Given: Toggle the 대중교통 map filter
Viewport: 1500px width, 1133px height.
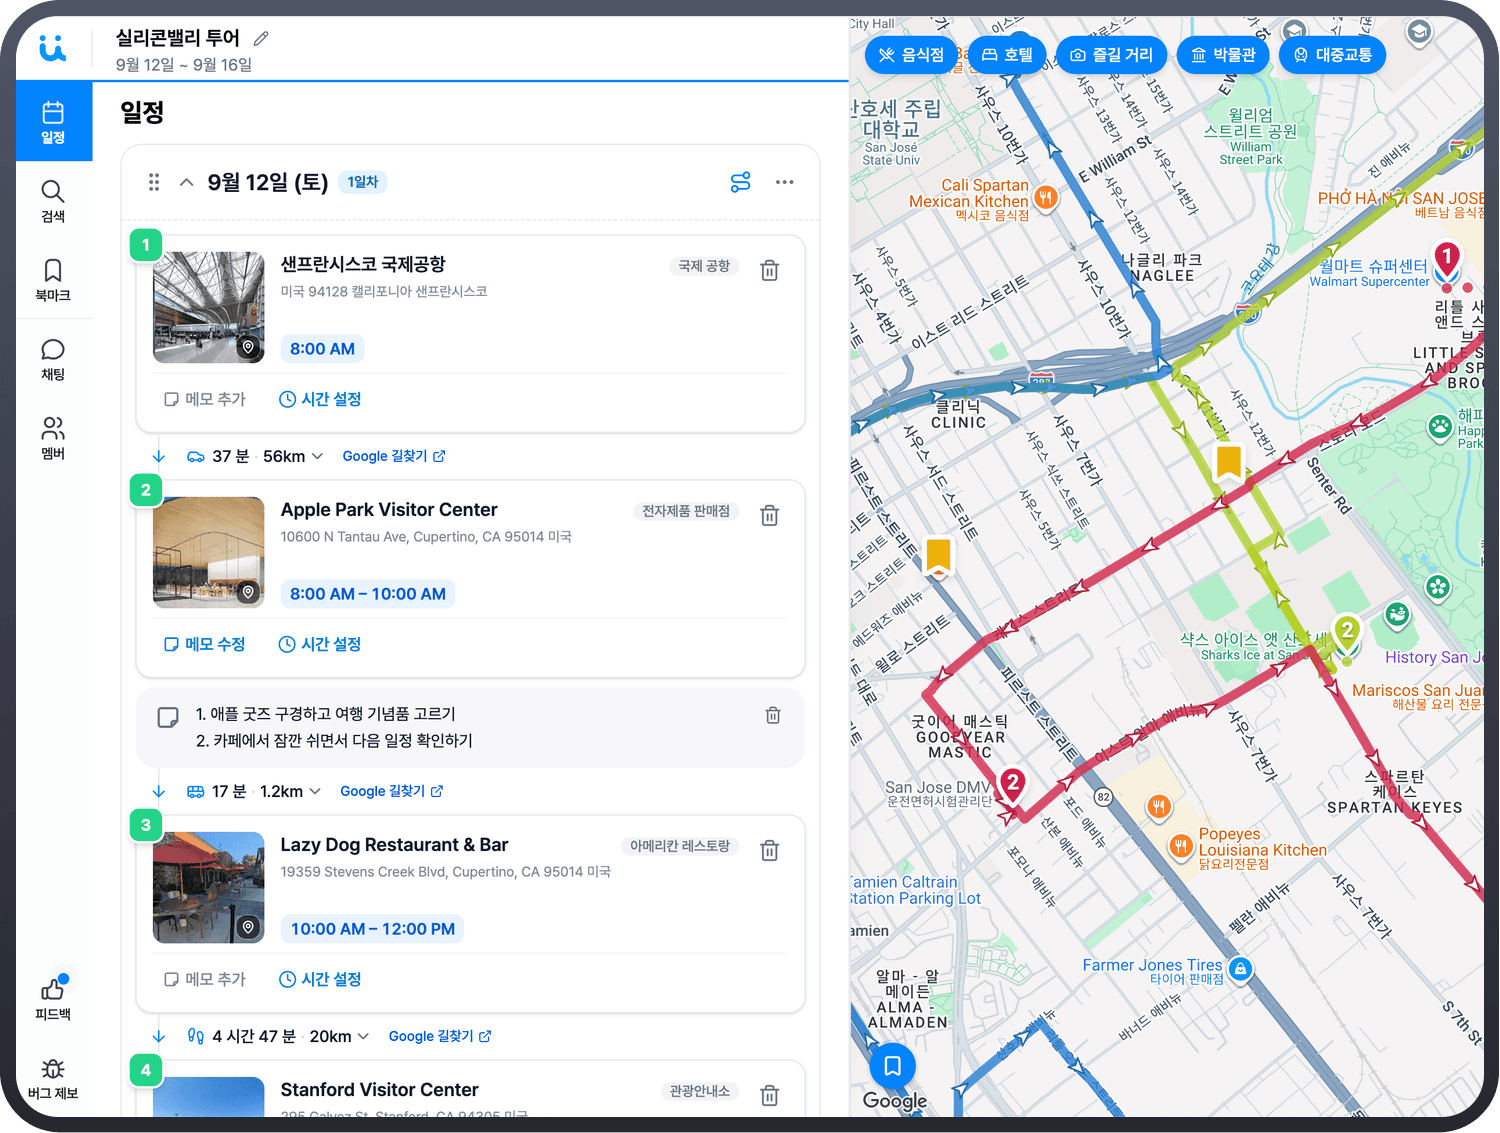Looking at the screenshot, I should coord(1333,55).
